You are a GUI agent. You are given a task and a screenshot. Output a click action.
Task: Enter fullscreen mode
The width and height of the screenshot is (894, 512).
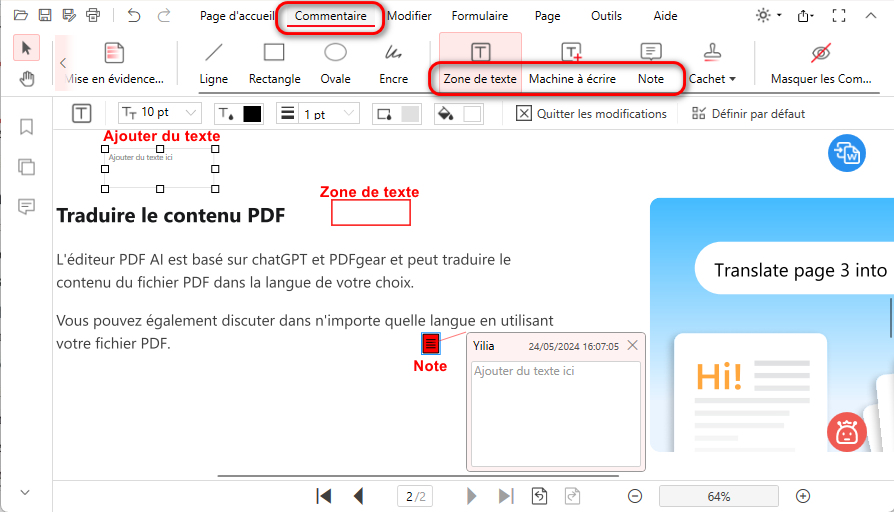pyautogui.click(x=839, y=15)
